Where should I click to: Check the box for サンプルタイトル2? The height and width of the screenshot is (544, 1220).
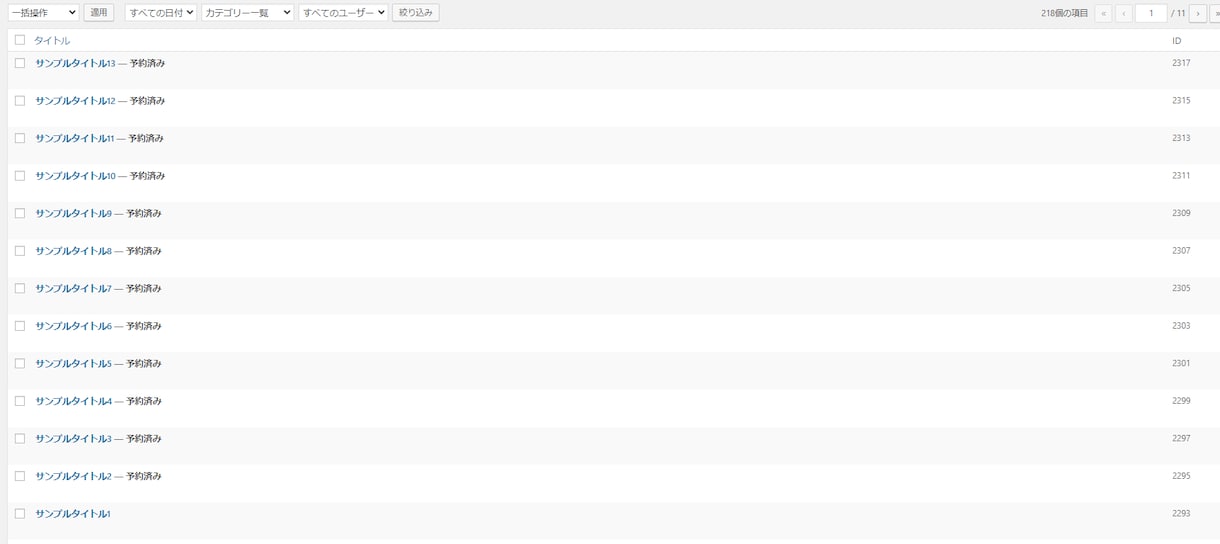point(19,476)
